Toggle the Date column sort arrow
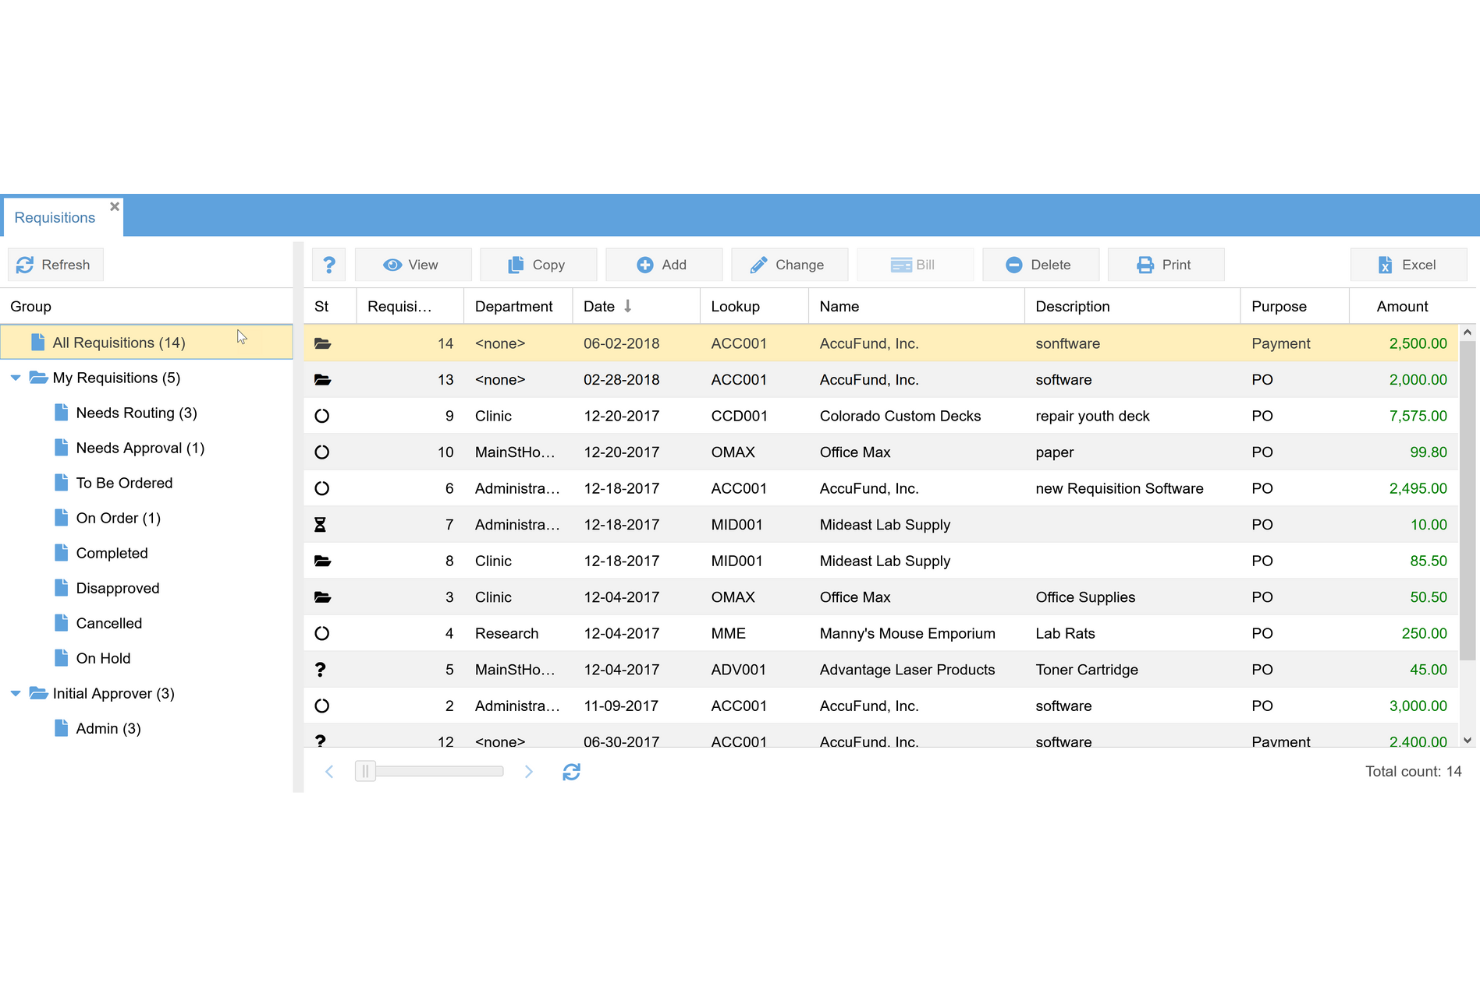1480x987 pixels. 629,306
